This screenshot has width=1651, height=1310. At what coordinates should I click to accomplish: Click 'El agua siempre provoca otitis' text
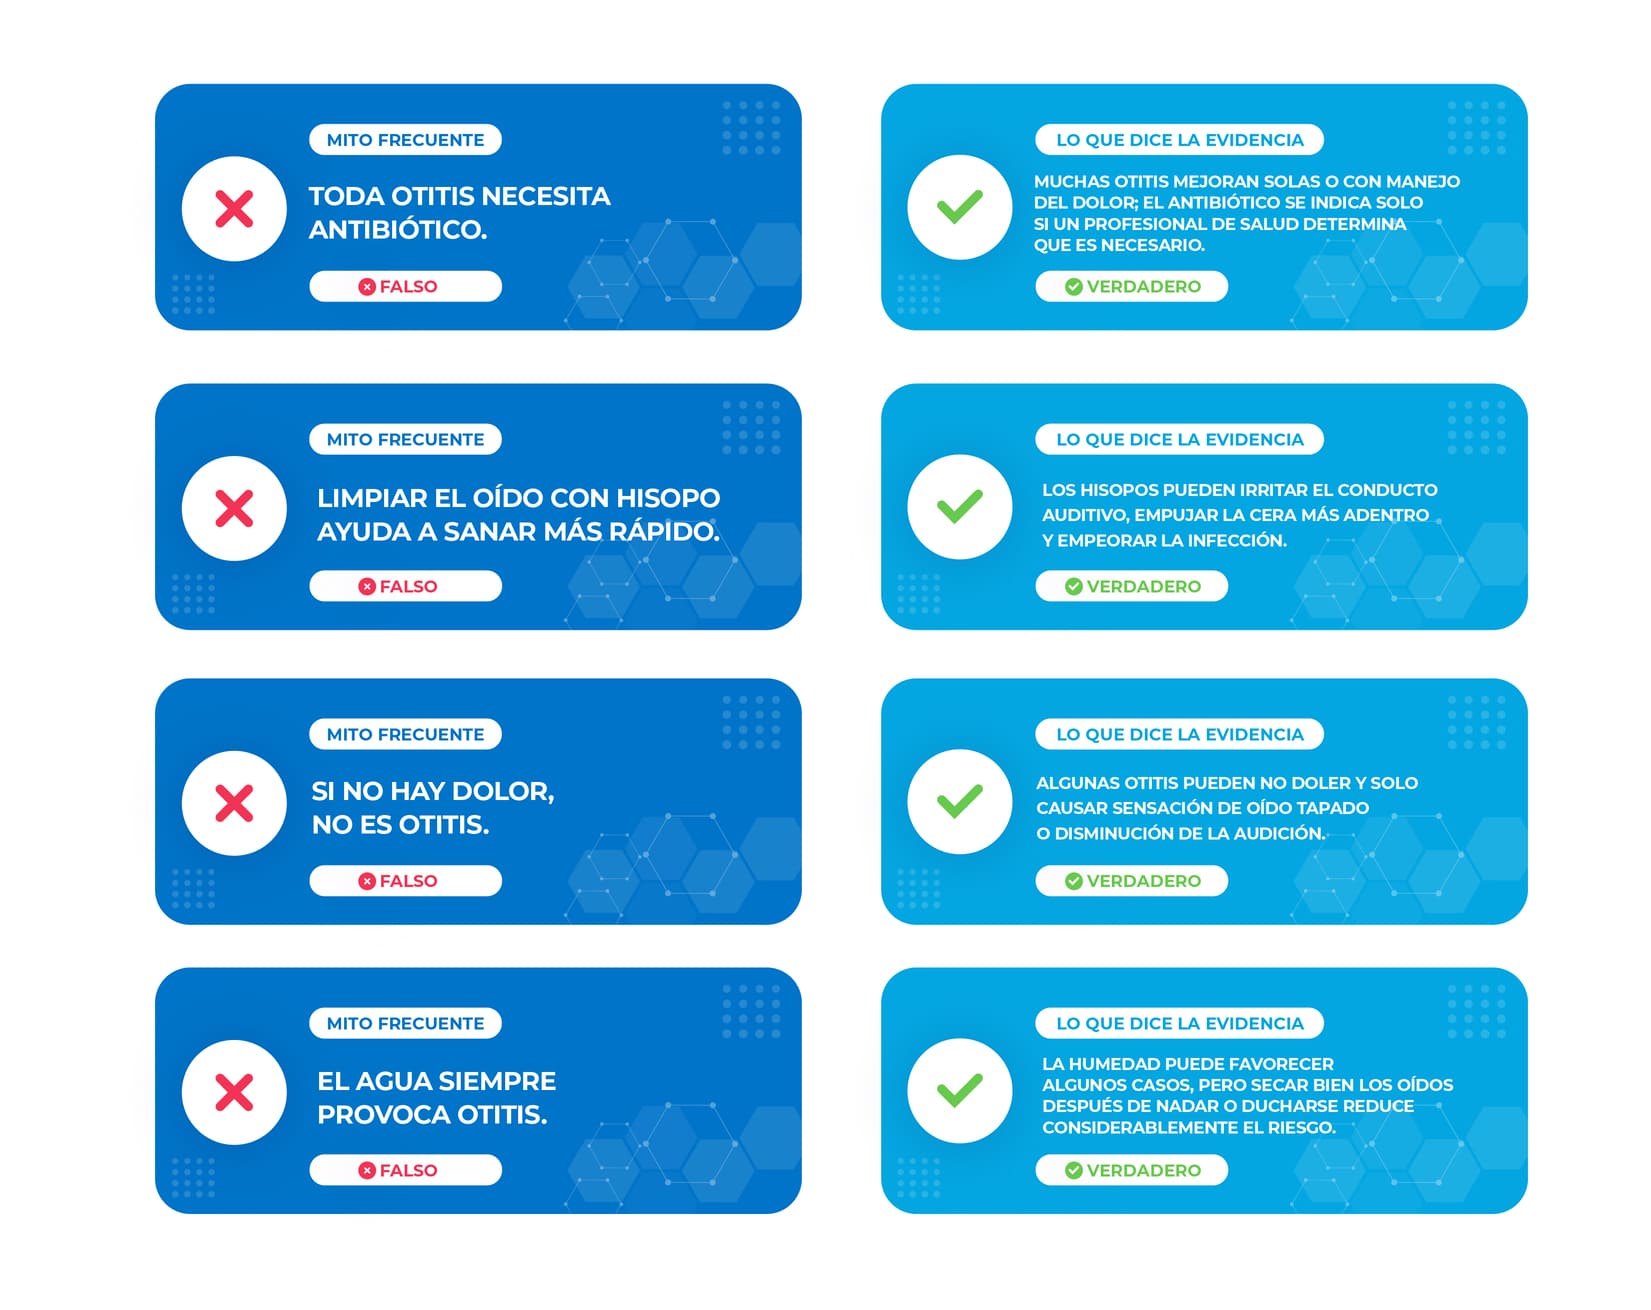436,1097
